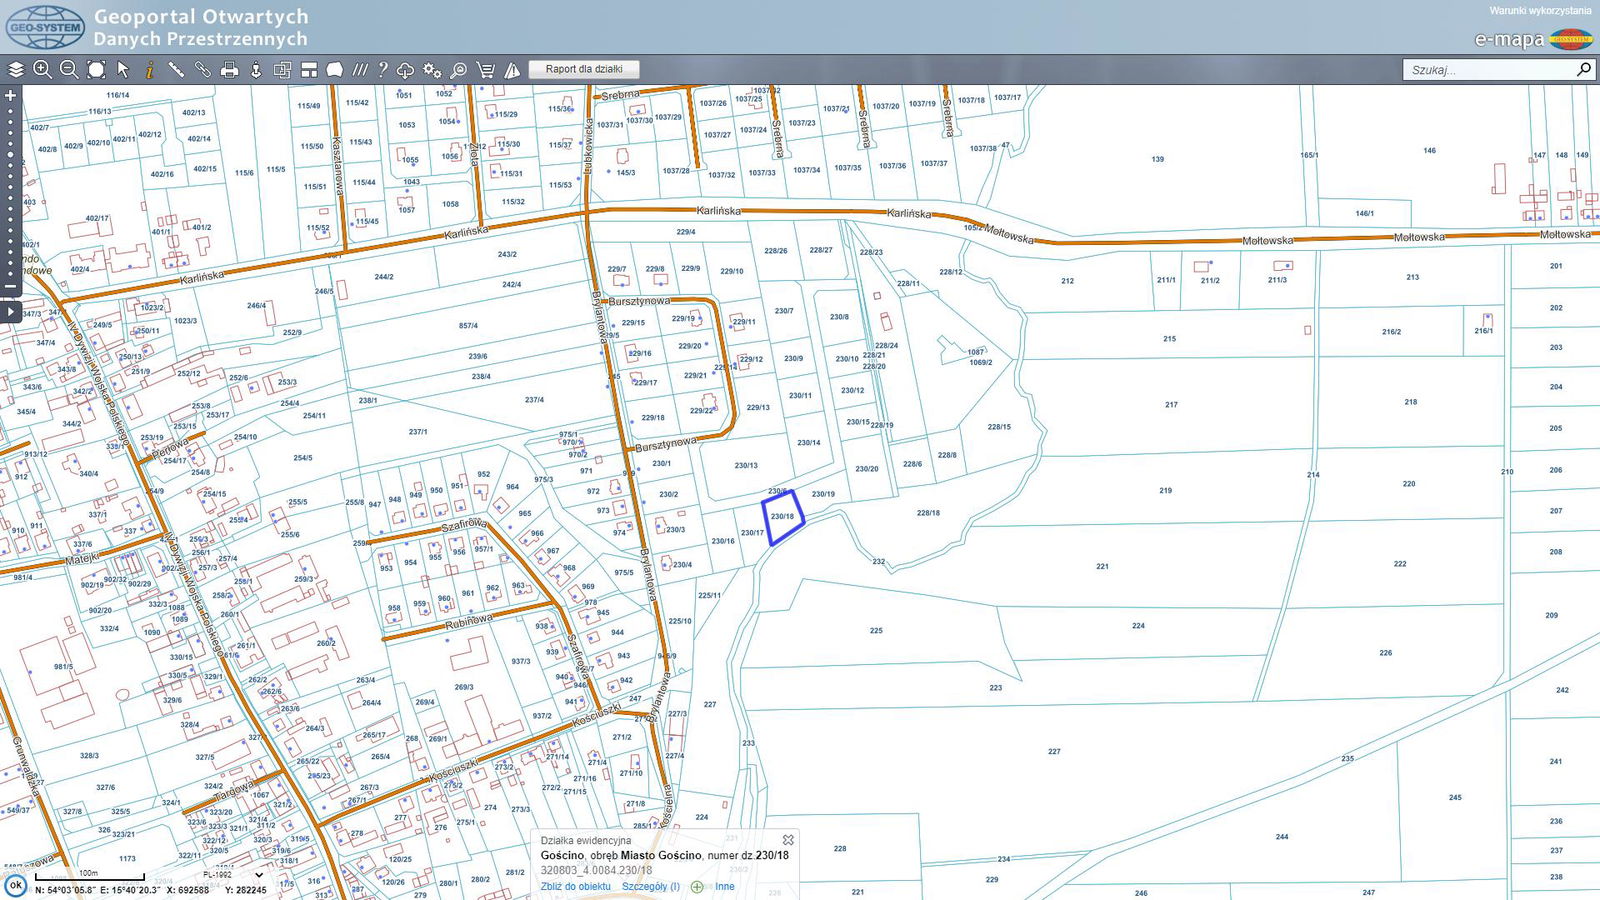Select the zoom in magnifier tool
The height and width of the screenshot is (900, 1600).
pos(42,70)
